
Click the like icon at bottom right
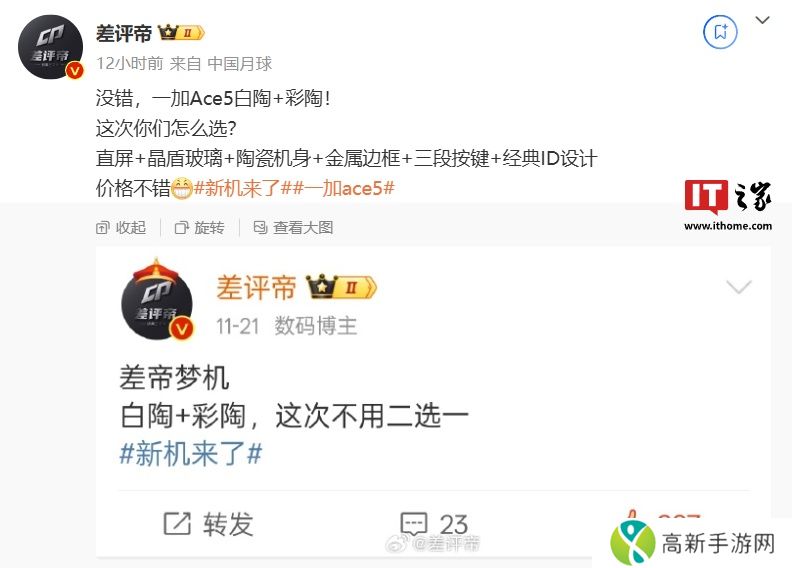click(631, 516)
